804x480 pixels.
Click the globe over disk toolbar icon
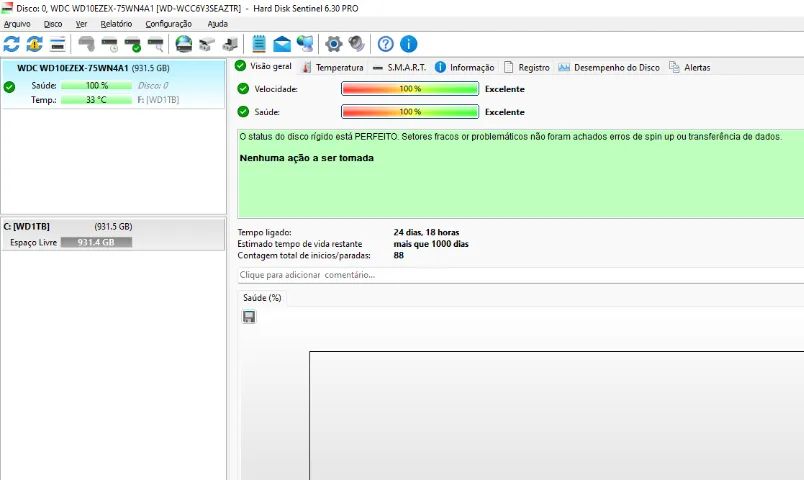coord(184,44)
